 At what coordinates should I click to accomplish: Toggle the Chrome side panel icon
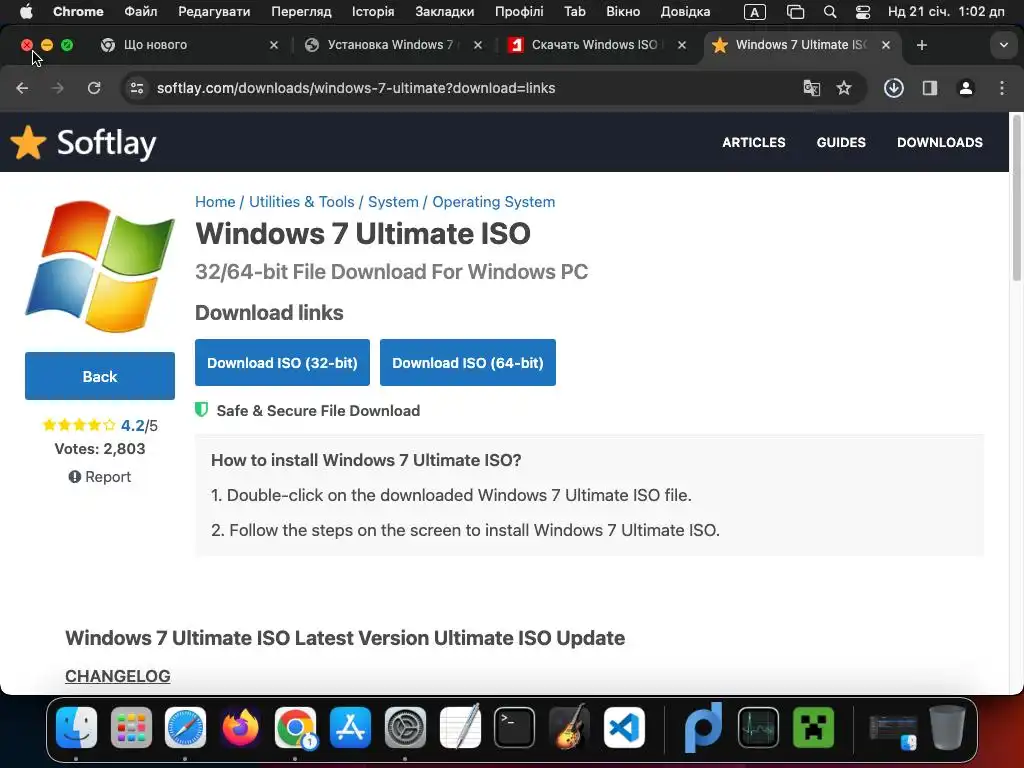click(x=930, y=88)
